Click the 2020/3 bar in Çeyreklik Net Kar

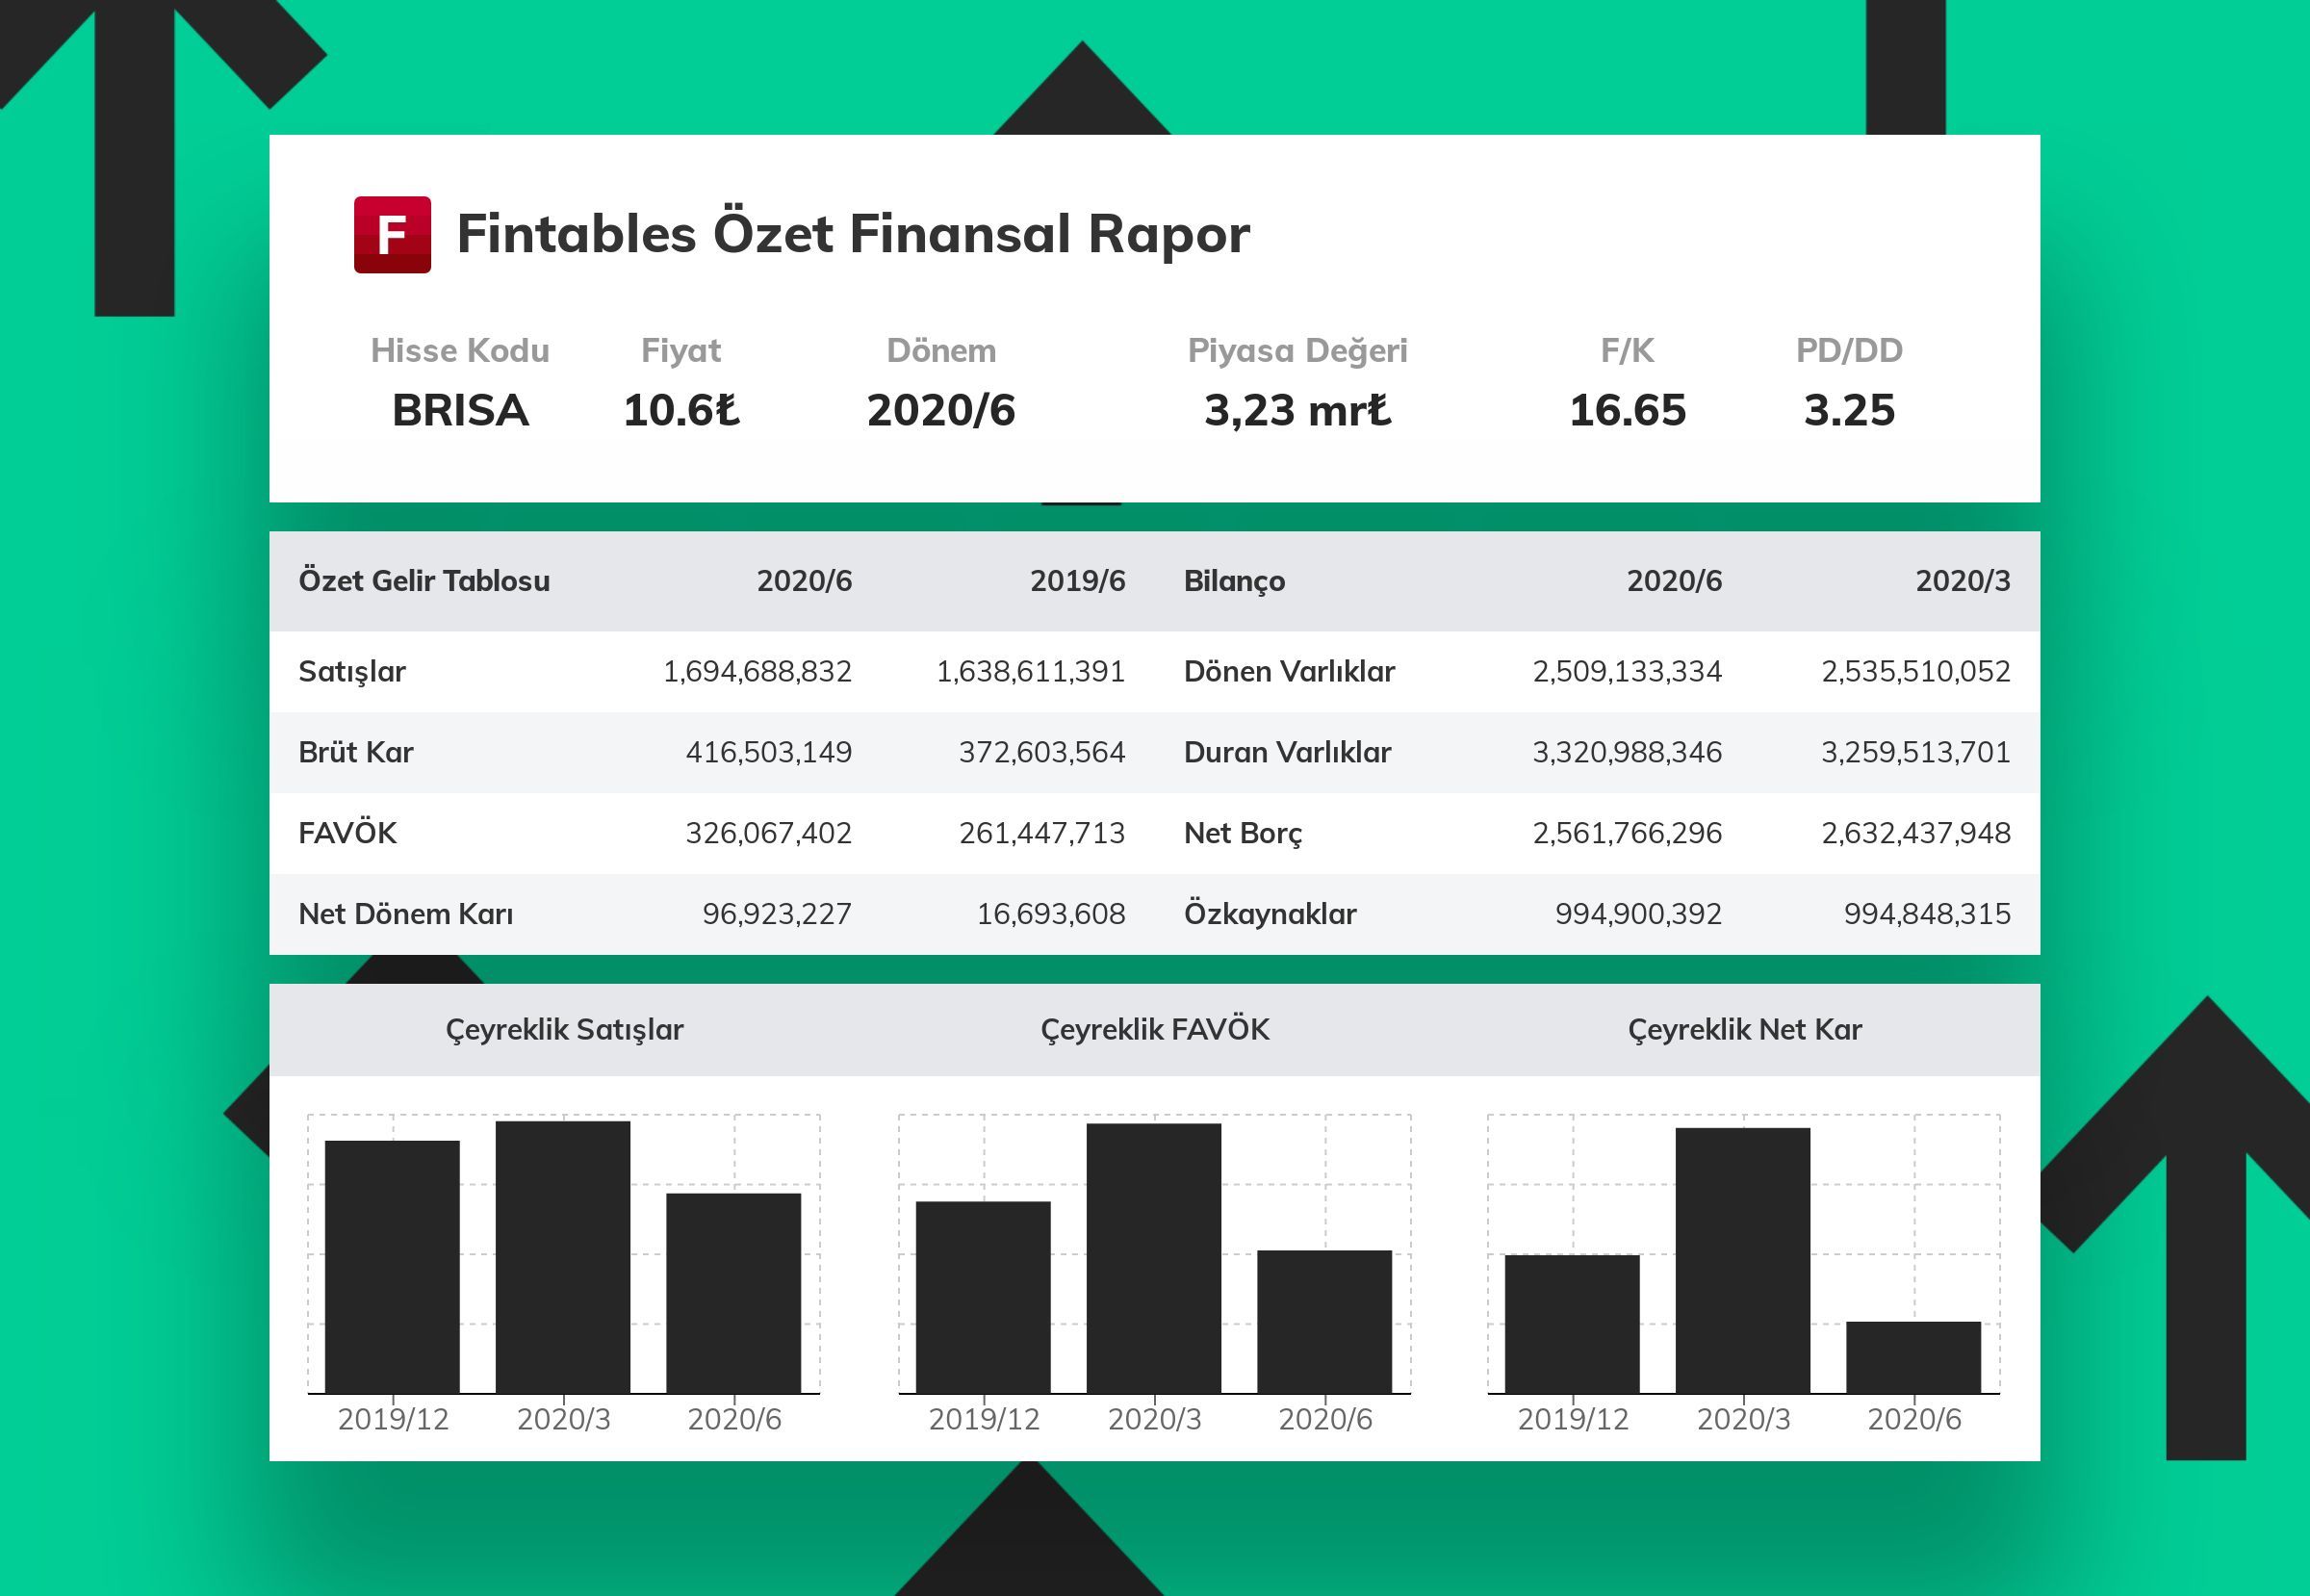click(1743, 1261)
